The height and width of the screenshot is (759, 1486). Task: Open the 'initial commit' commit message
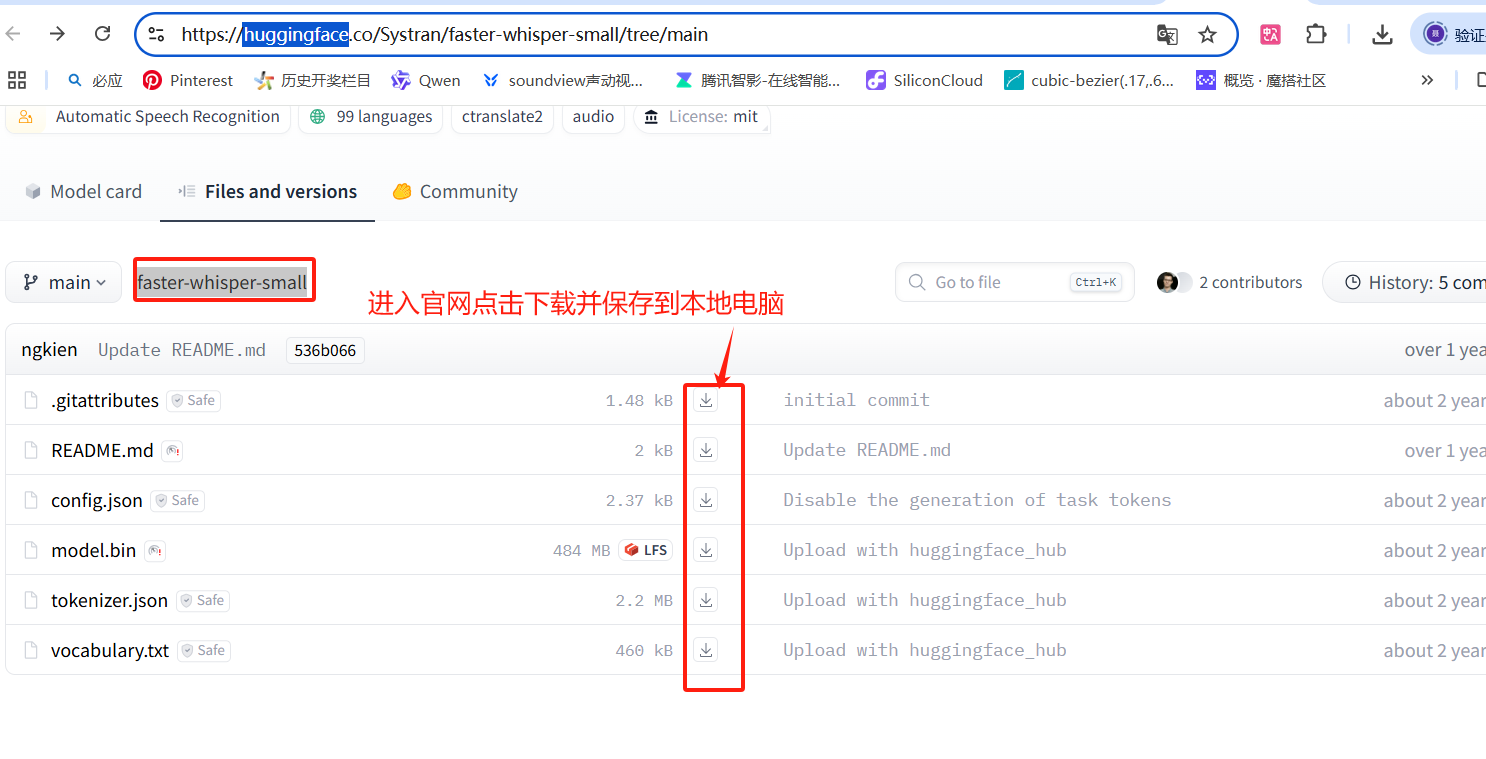coord(856,400)
